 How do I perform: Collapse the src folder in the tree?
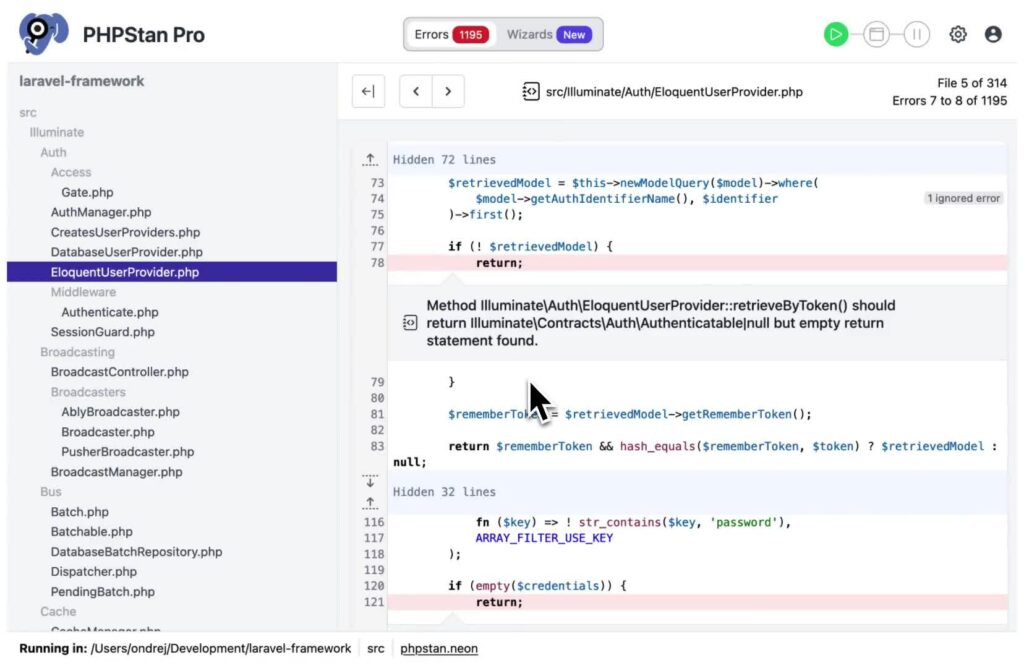(28, 112)
